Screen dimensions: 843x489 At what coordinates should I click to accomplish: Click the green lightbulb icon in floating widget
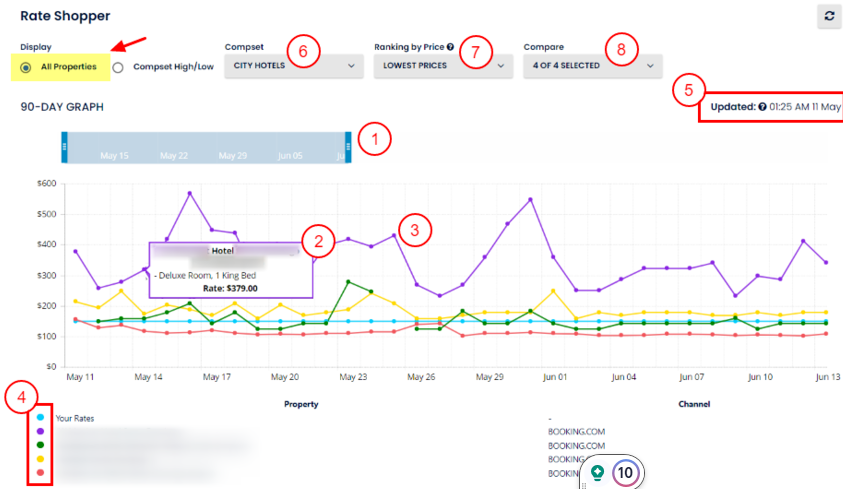598,472
